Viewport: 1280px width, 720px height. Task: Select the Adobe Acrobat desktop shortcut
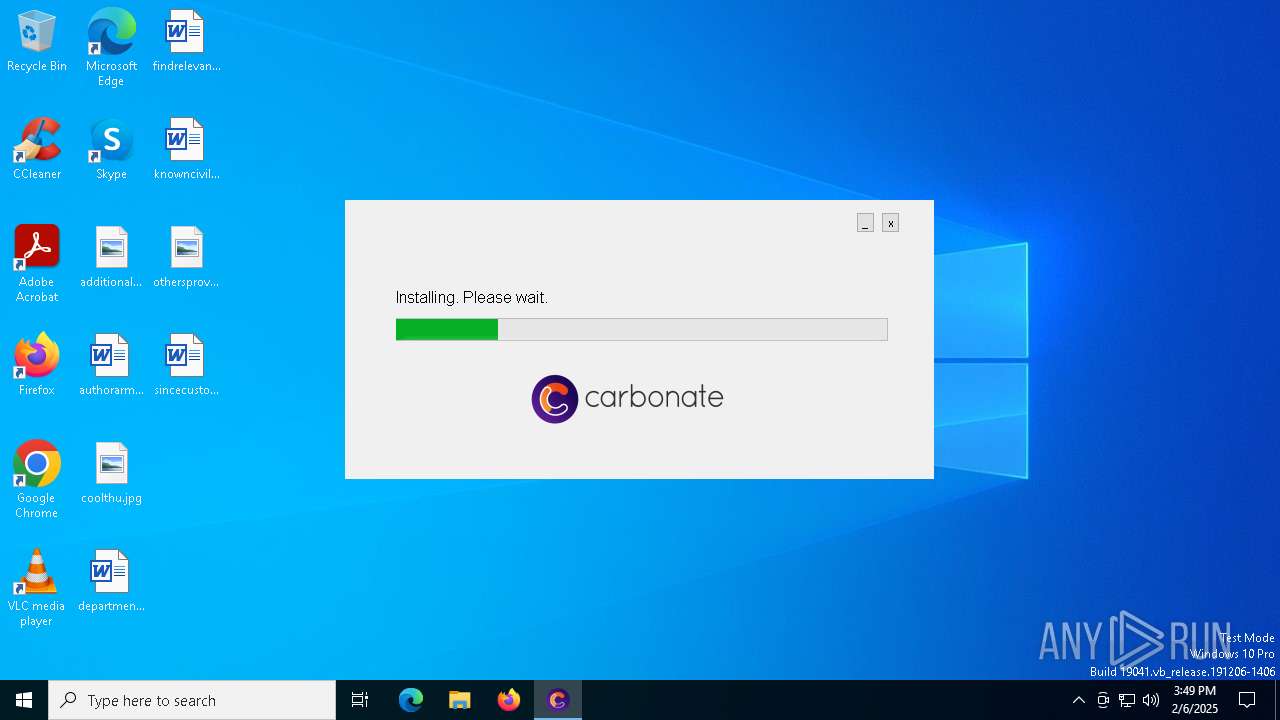tap(37, 264)
